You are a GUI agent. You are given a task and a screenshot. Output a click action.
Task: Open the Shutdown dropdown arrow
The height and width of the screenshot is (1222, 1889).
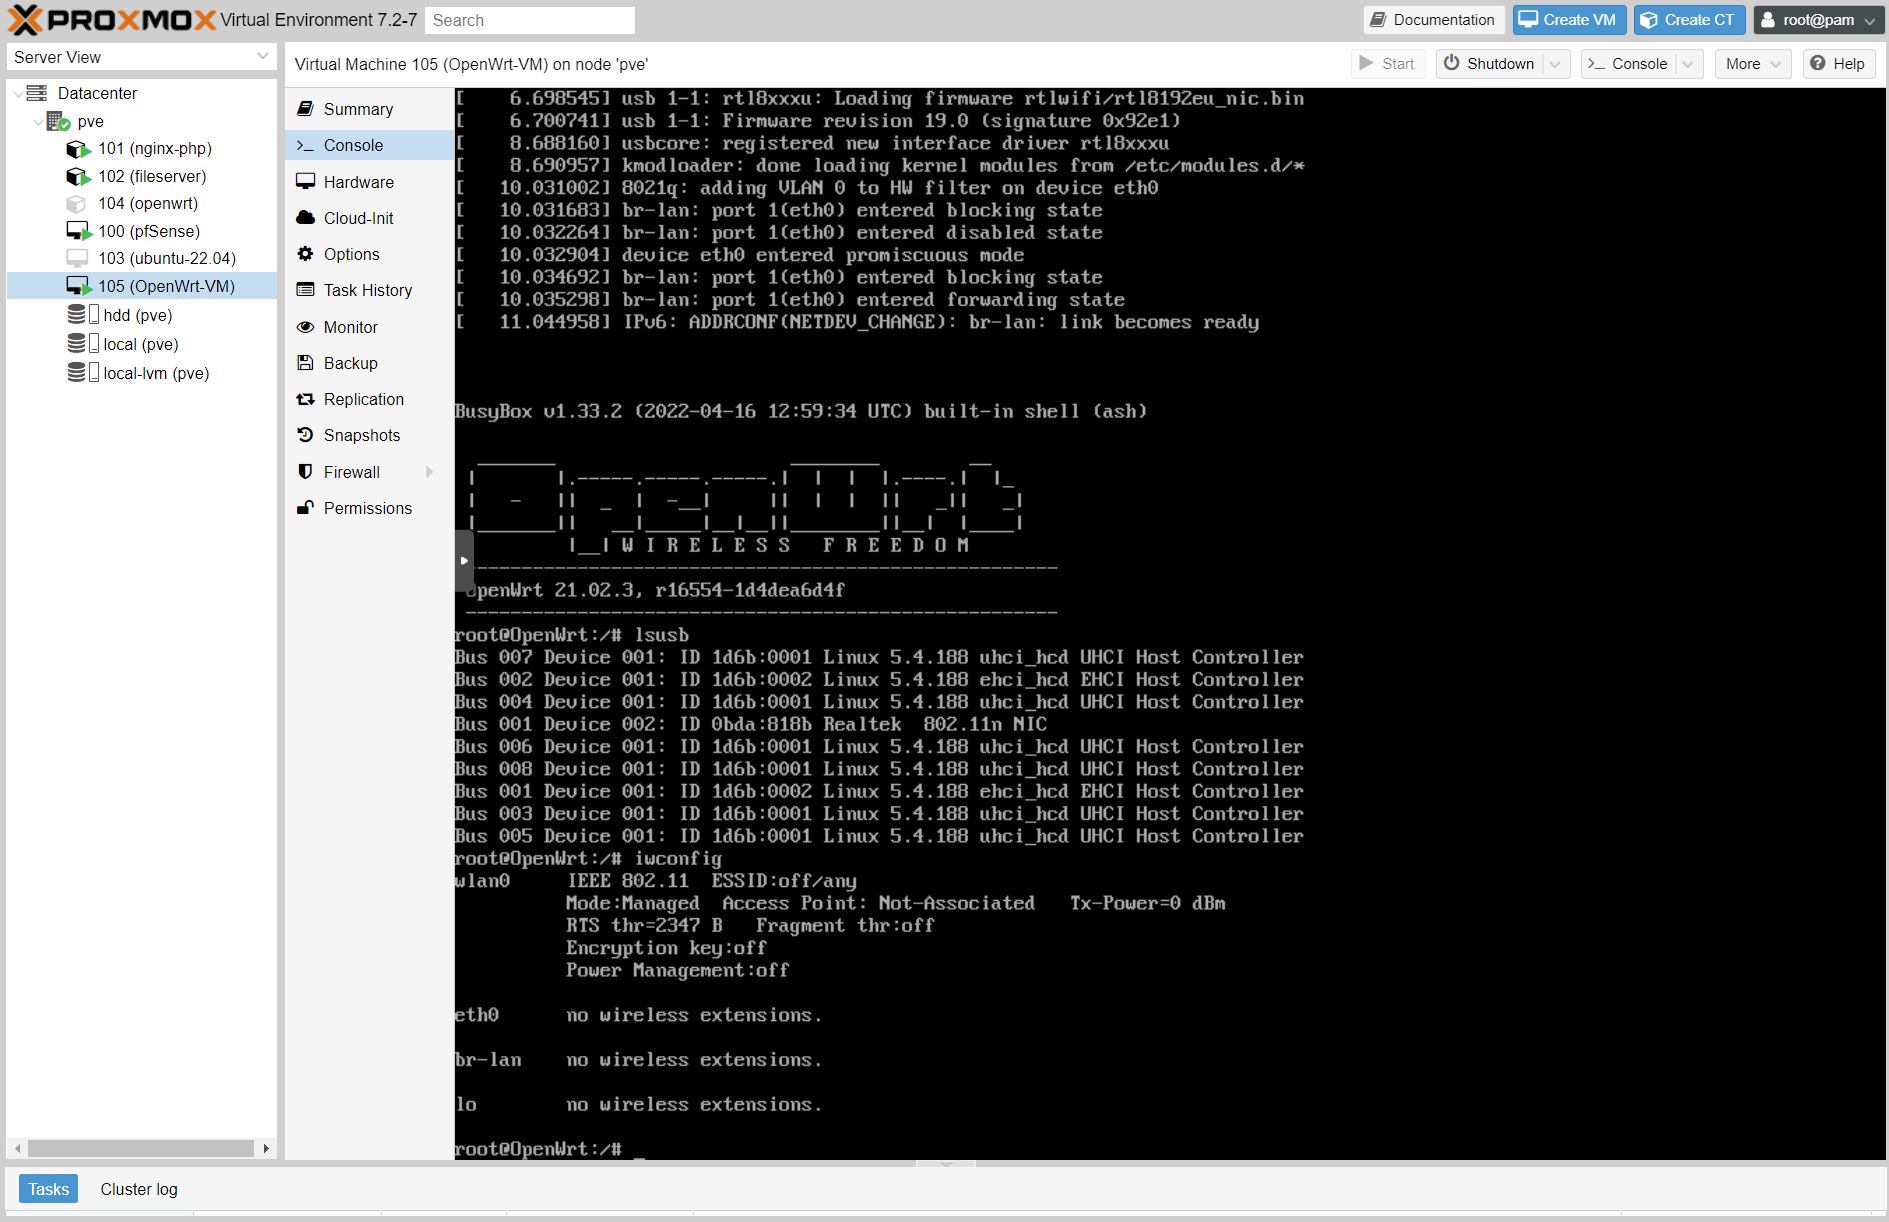(1555, 64)
